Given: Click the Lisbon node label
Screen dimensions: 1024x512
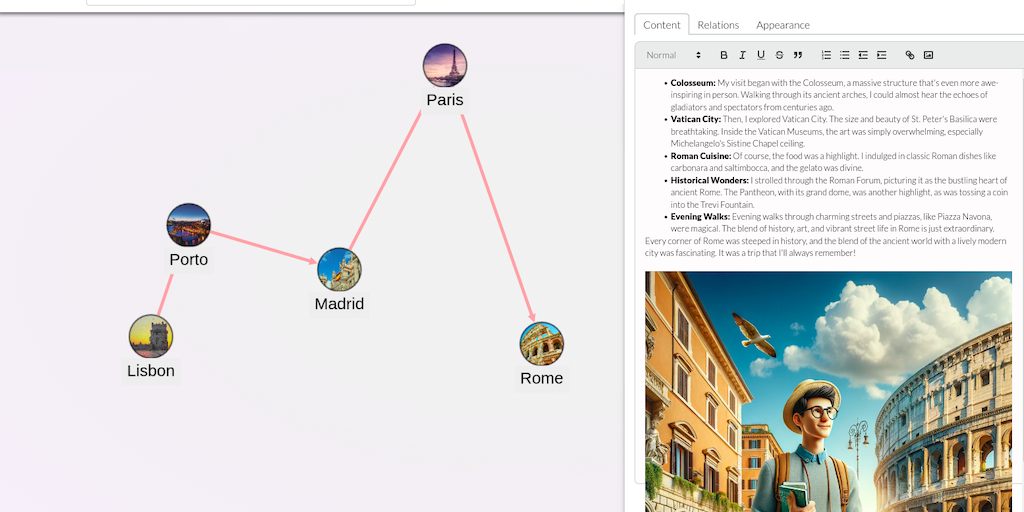Looking at the screenshot, I should (151, 371).
